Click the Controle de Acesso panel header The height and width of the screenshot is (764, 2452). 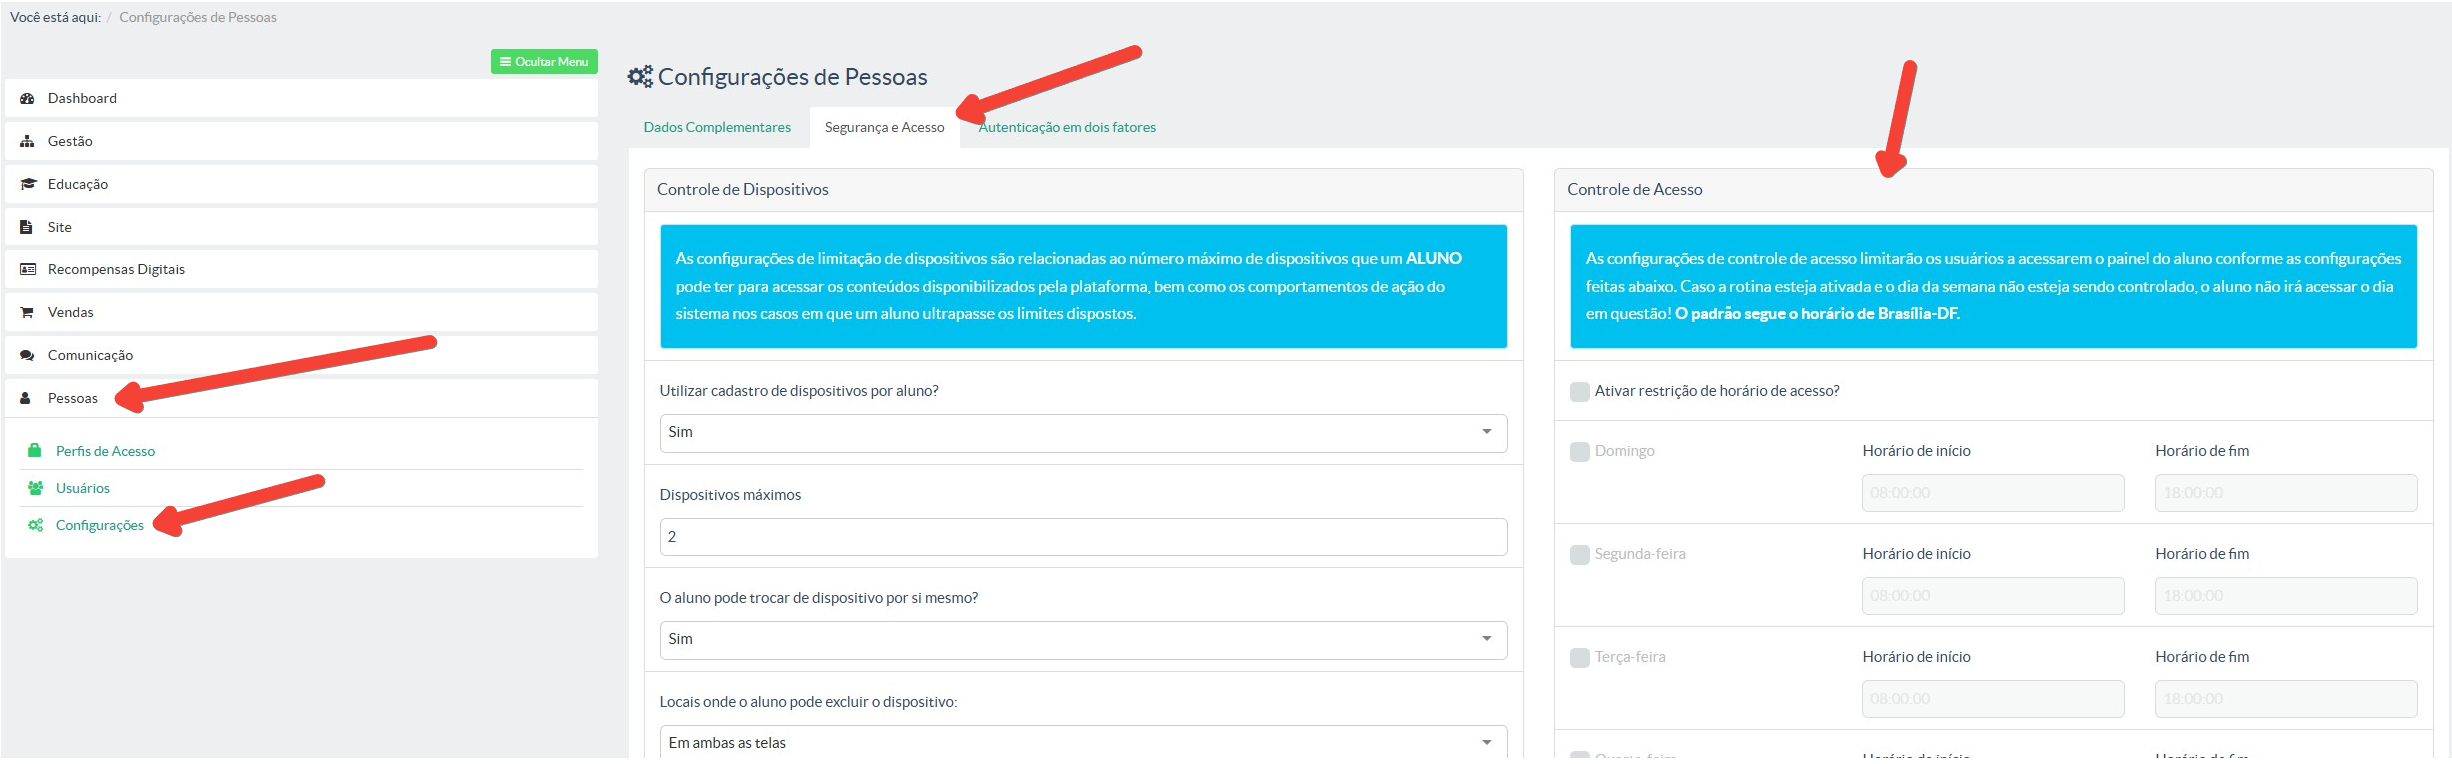click(1993, 190)
